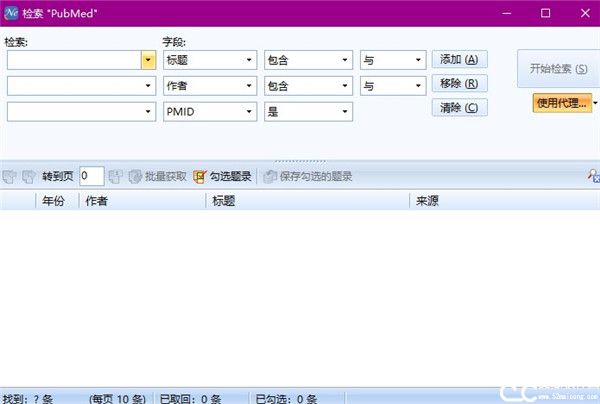Screen dimensions: 600x404
Task: Expand the 是 condition dropdown
Action: [x=345, y=112]
